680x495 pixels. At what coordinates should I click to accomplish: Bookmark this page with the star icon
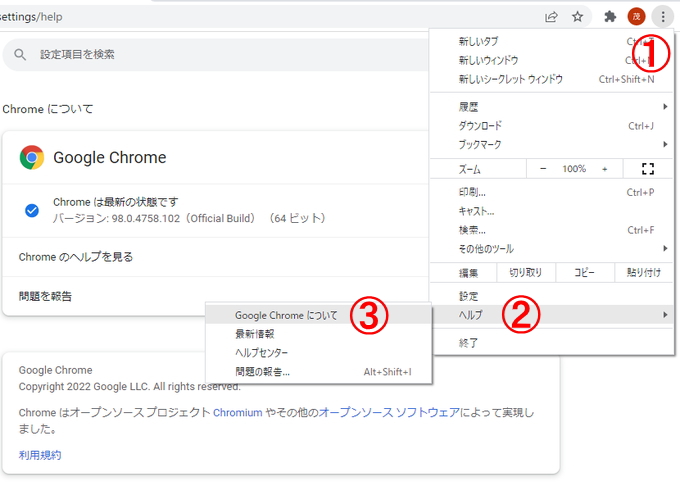click(x=577, y=17)
